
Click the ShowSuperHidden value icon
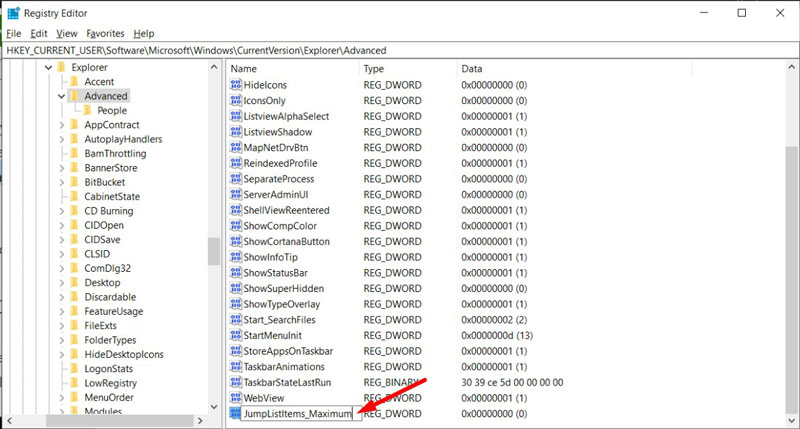point(235,288)
